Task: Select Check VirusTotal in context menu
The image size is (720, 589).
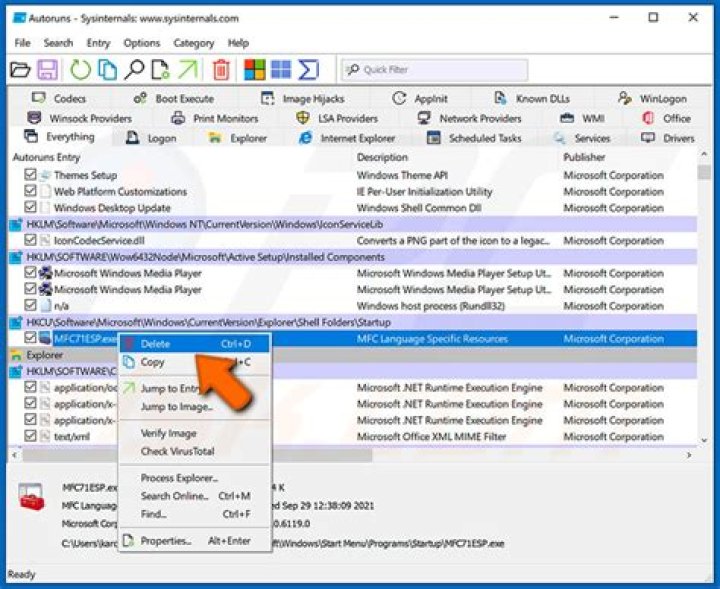Action: (x=177, y=451)
